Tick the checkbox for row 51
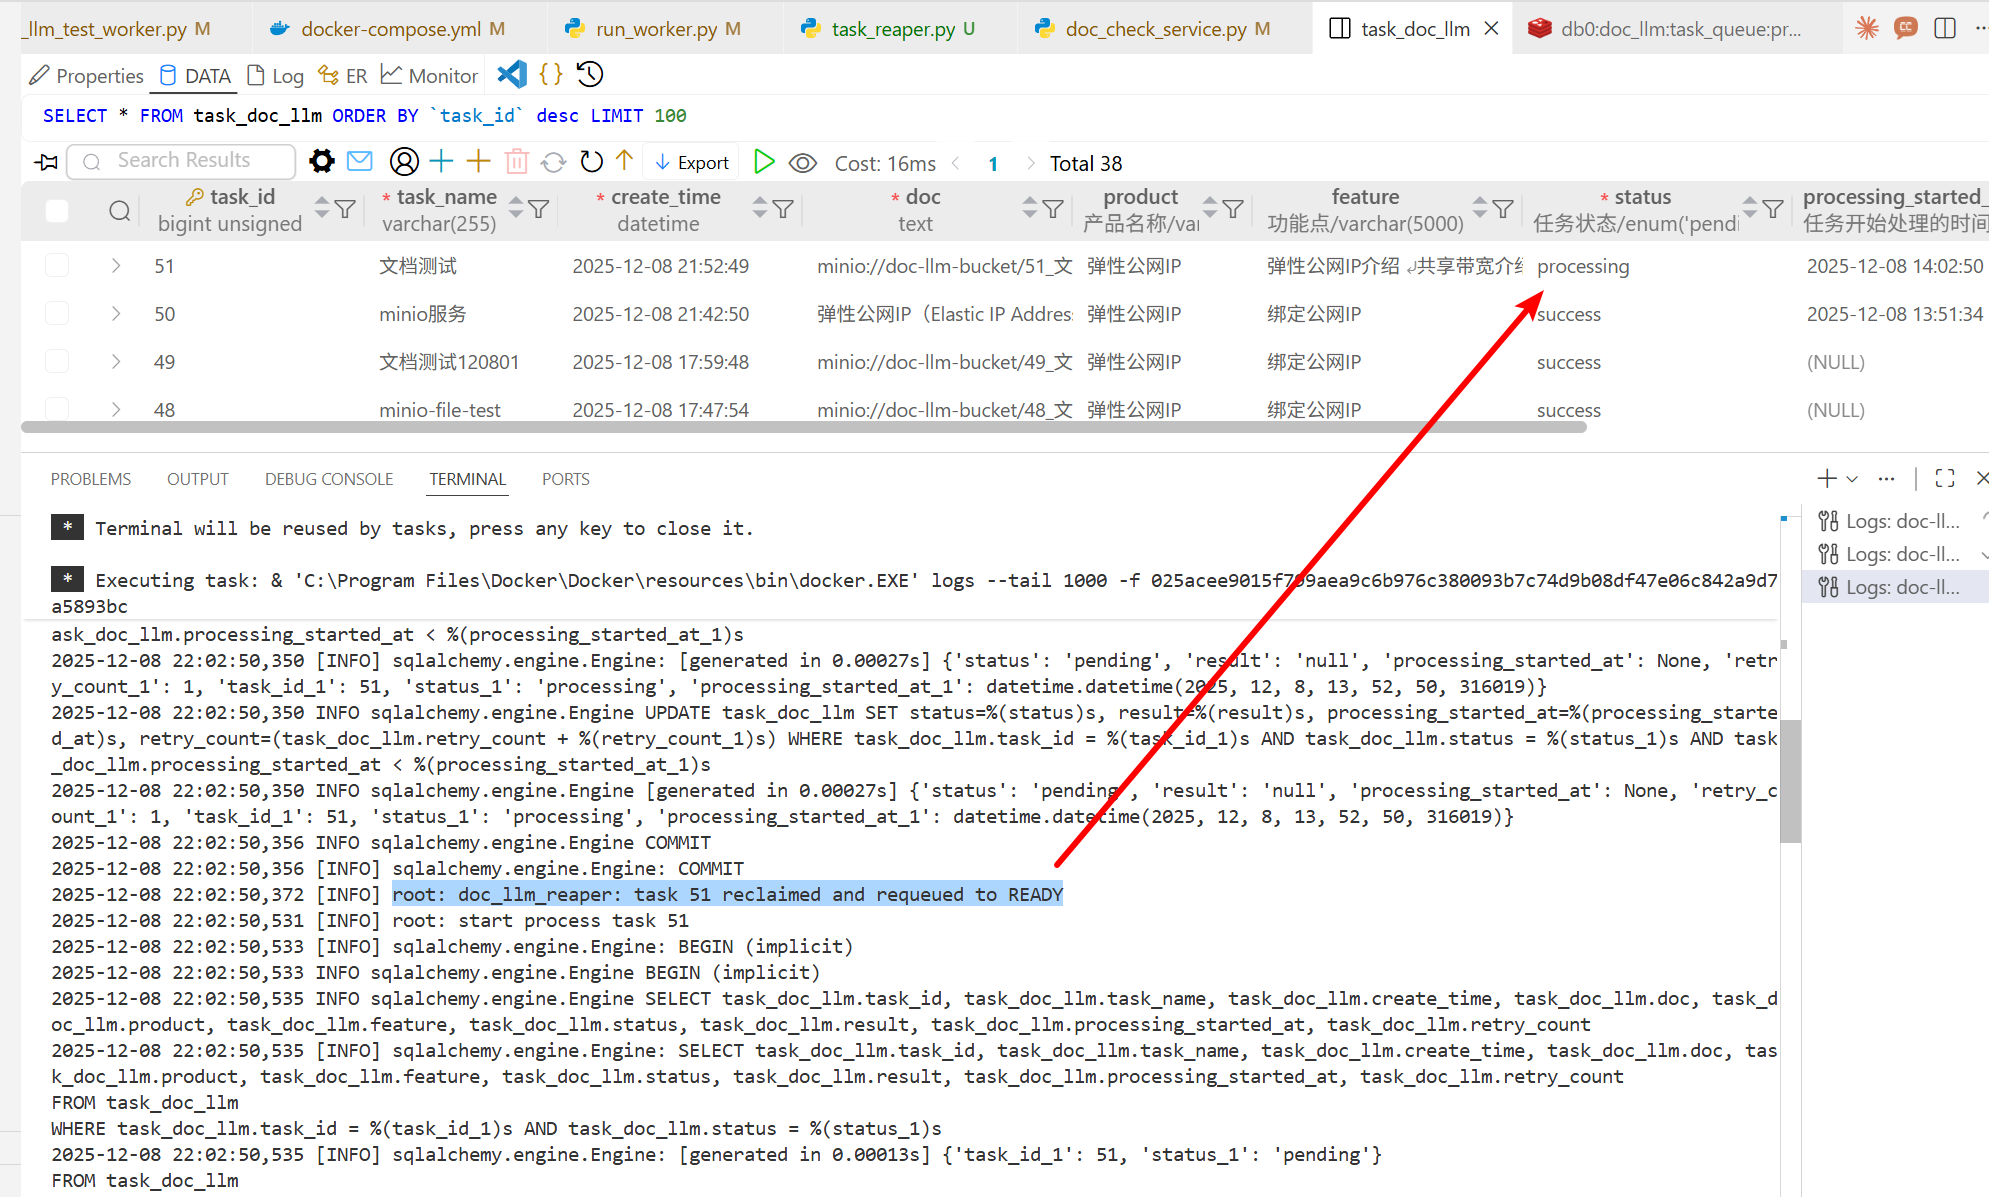The height and width of the screenshot is (1197, 1989). pos(57,266)
